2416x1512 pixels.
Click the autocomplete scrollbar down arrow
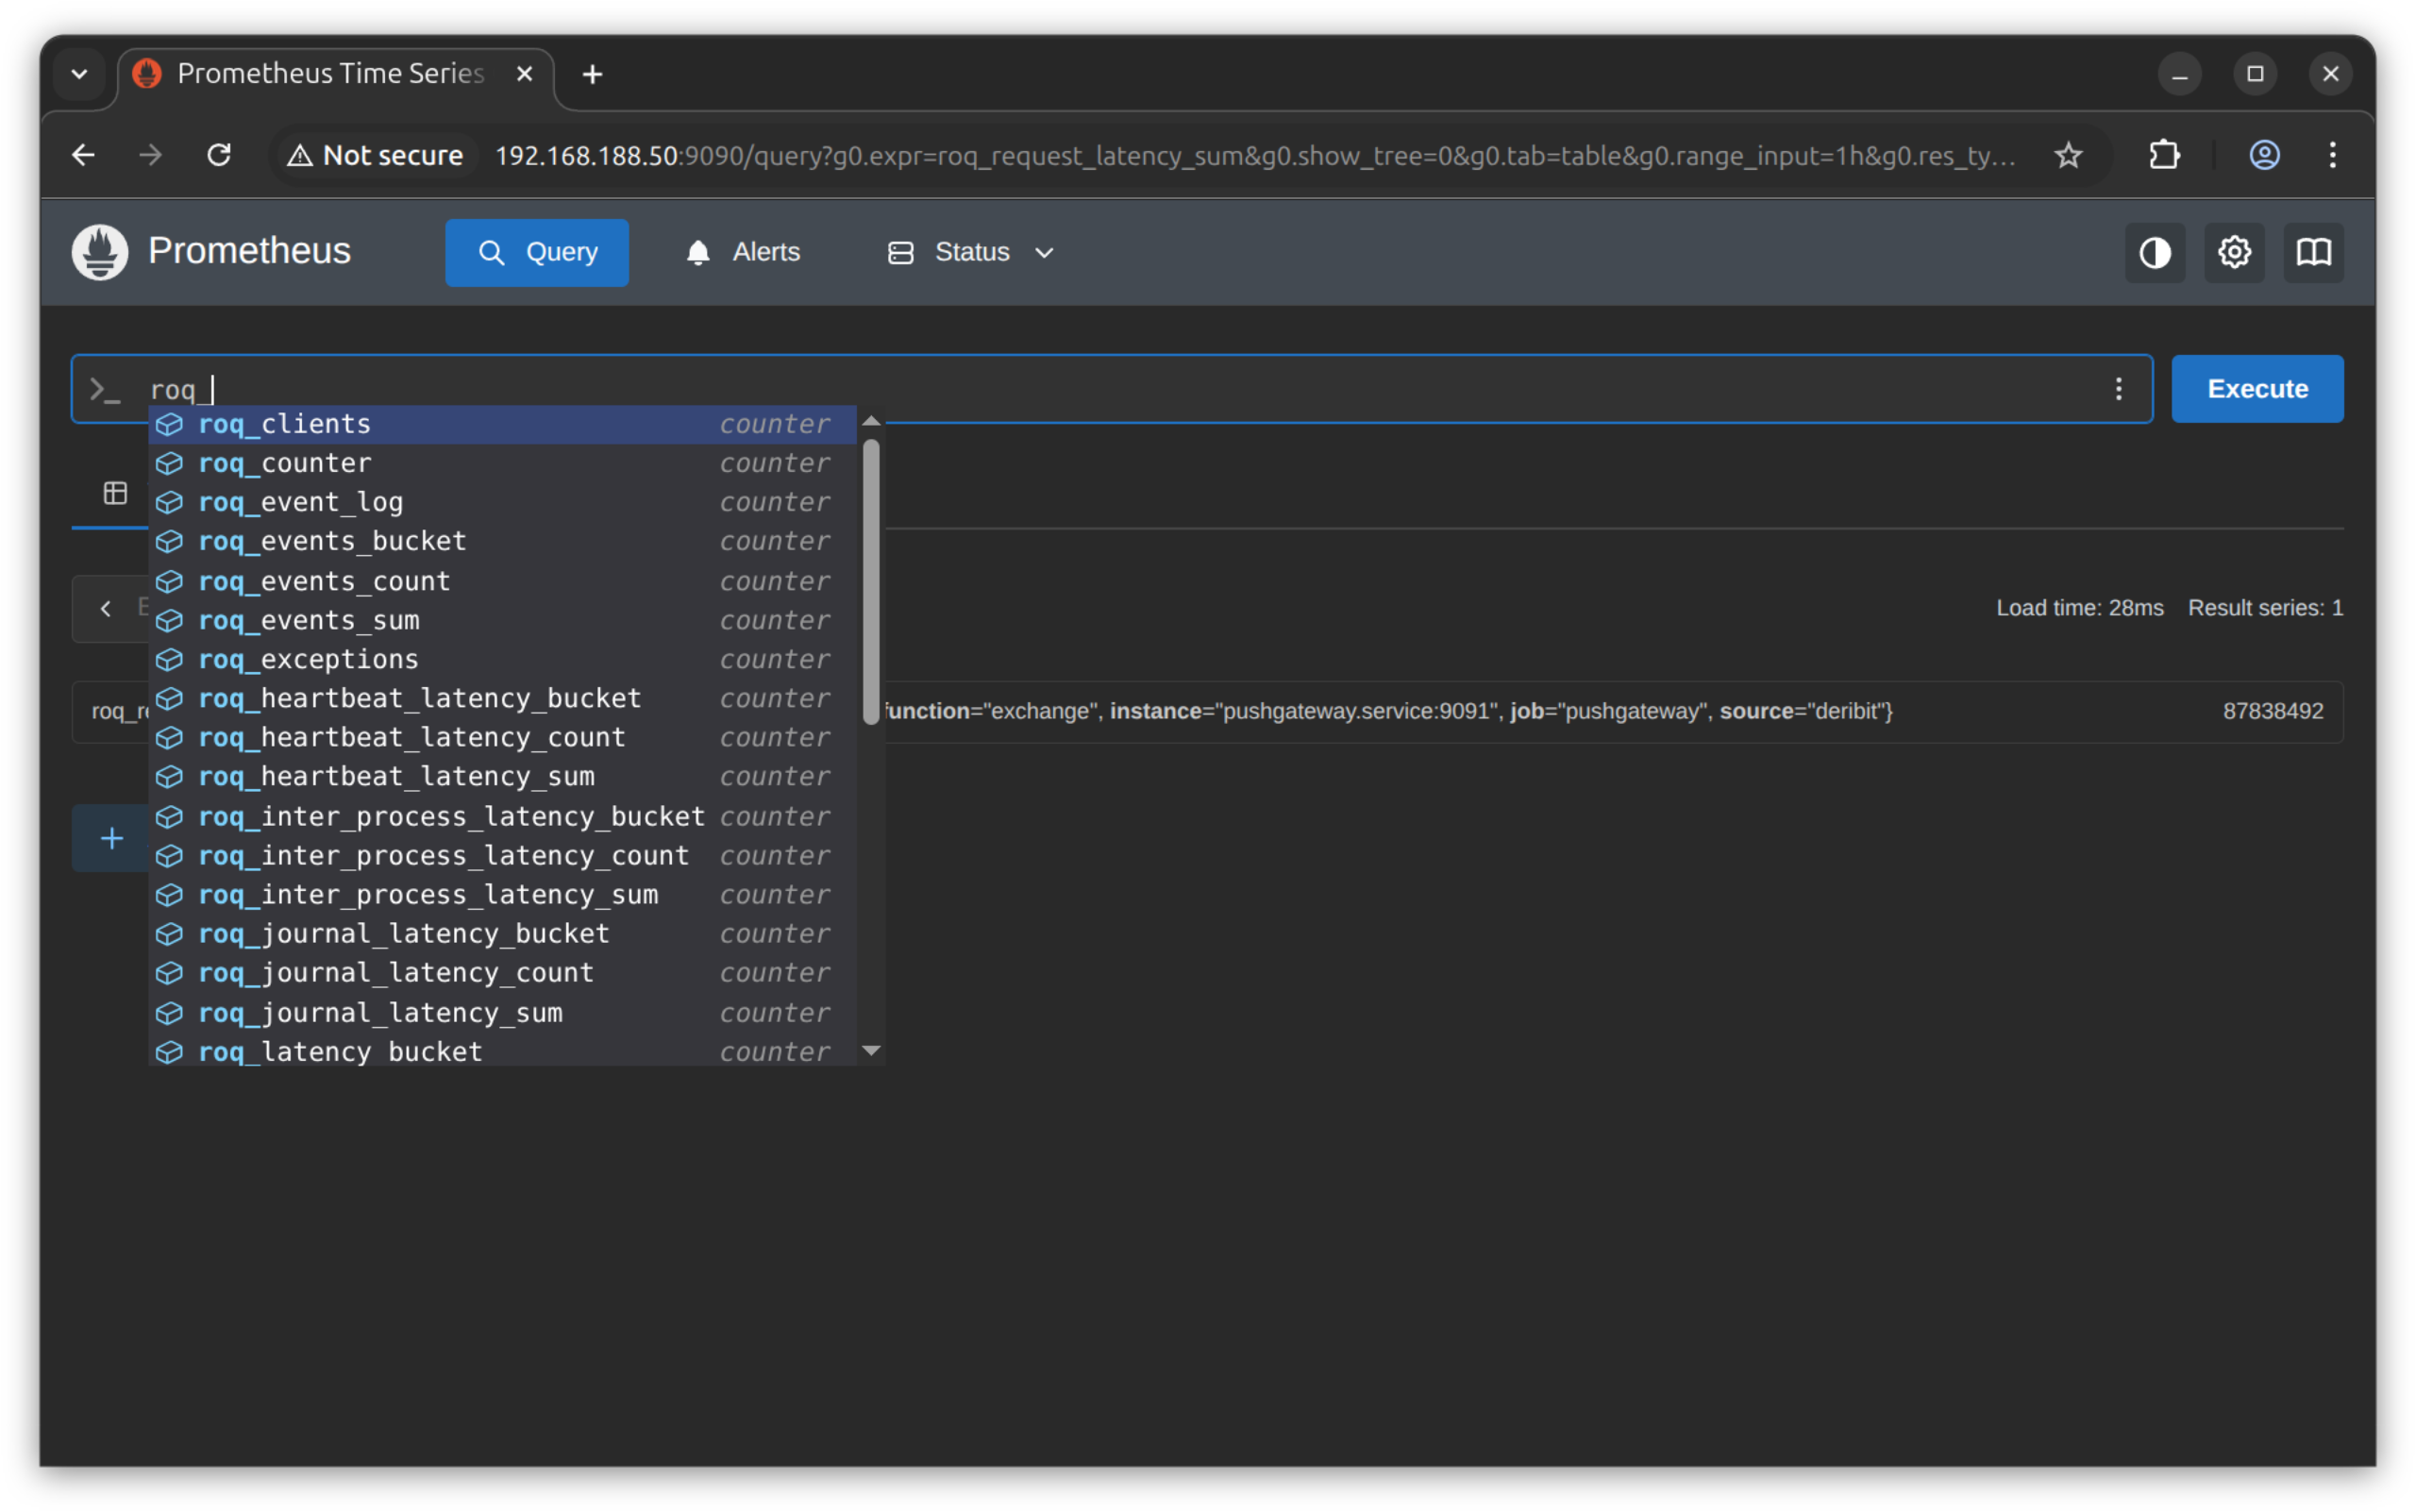click(871, 1050)
